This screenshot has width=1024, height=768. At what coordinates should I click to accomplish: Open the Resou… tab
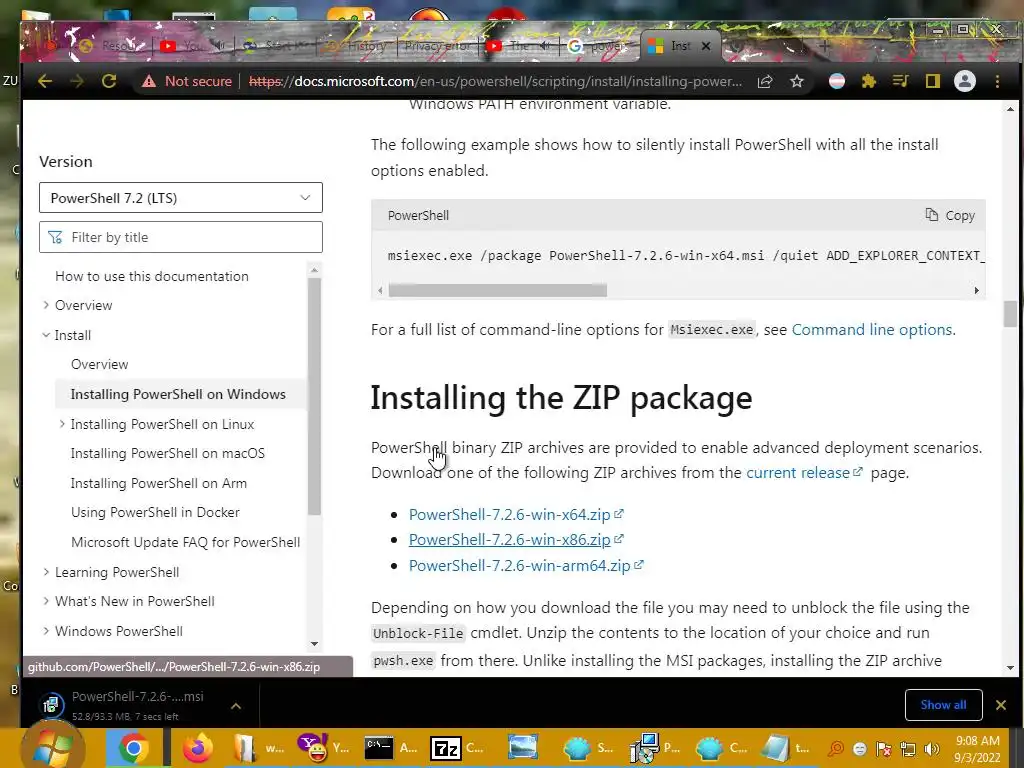112,46
